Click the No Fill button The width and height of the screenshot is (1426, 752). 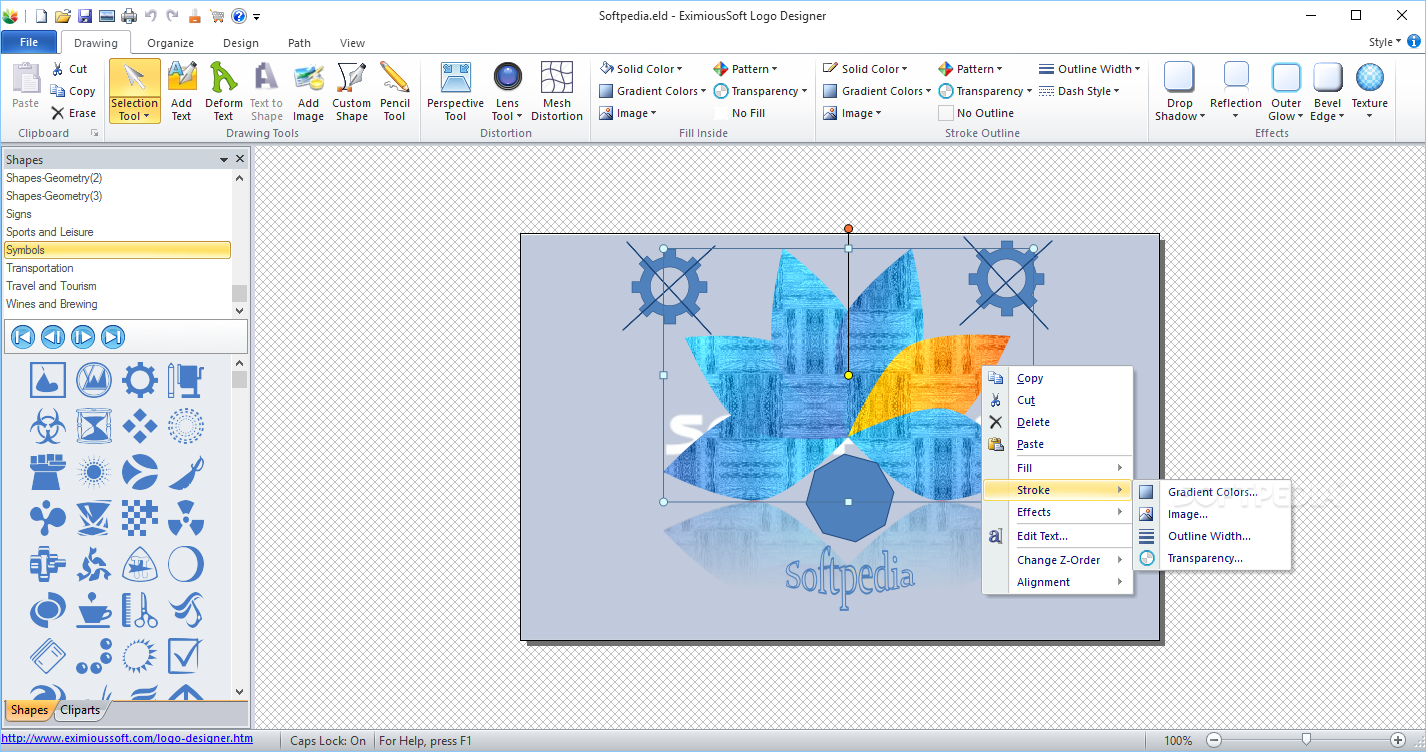(739, 113)
